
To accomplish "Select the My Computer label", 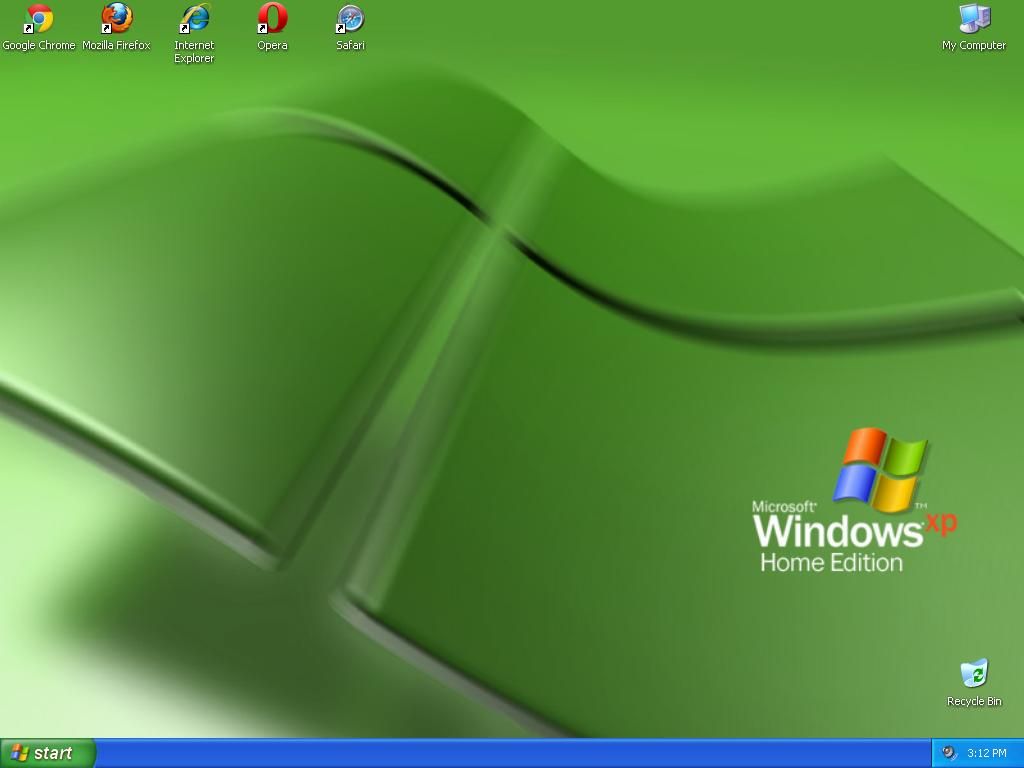I will pyautogui.click(x=972, y=45).
